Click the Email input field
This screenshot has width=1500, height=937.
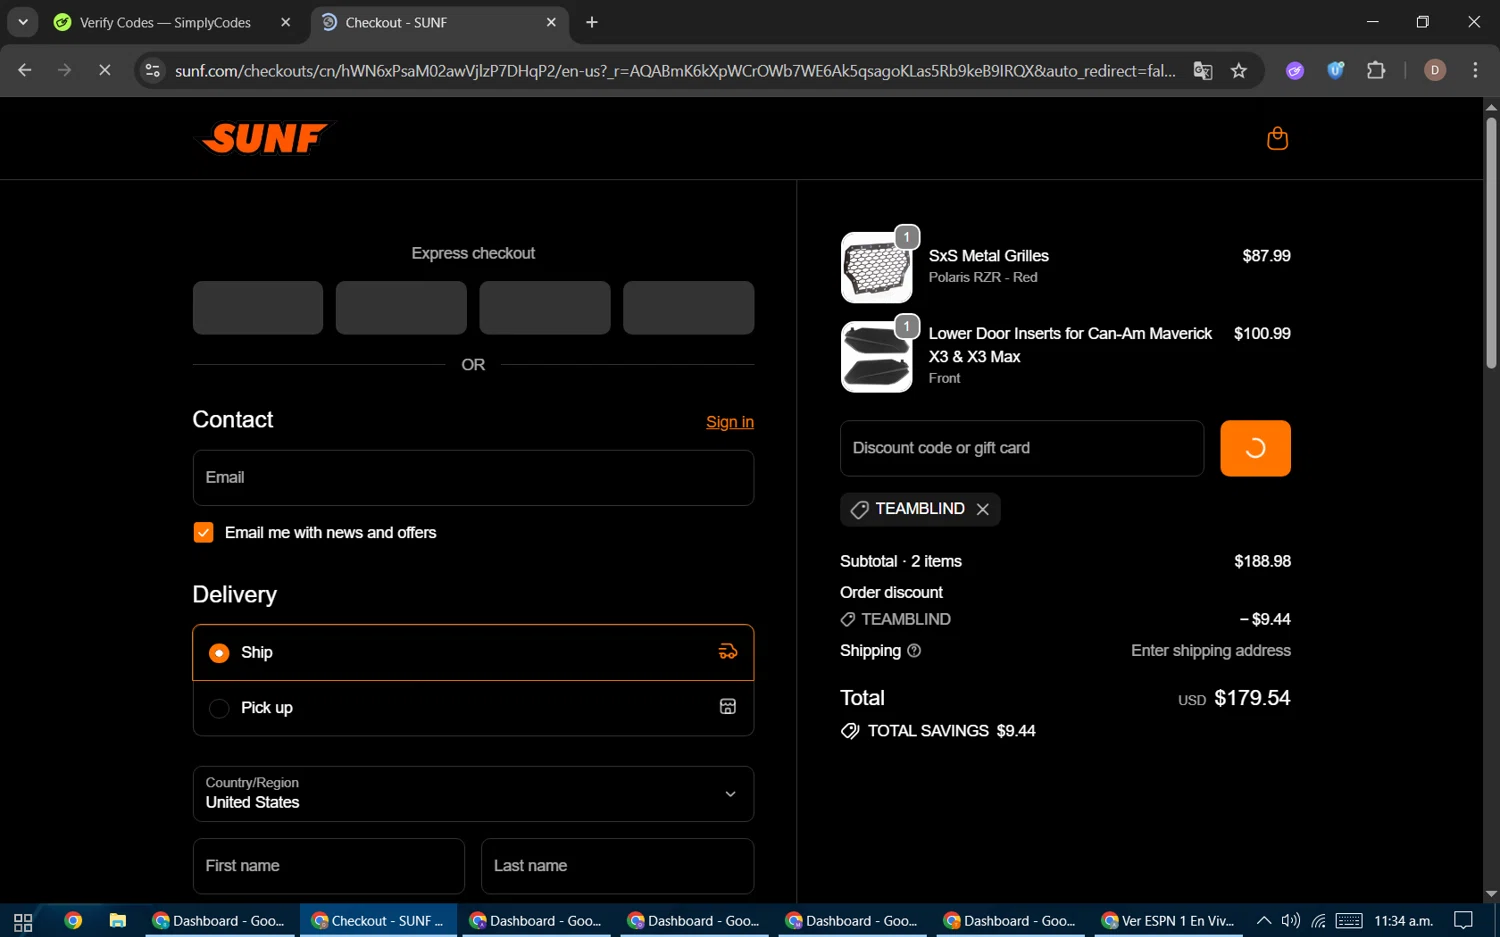[473, 478]
